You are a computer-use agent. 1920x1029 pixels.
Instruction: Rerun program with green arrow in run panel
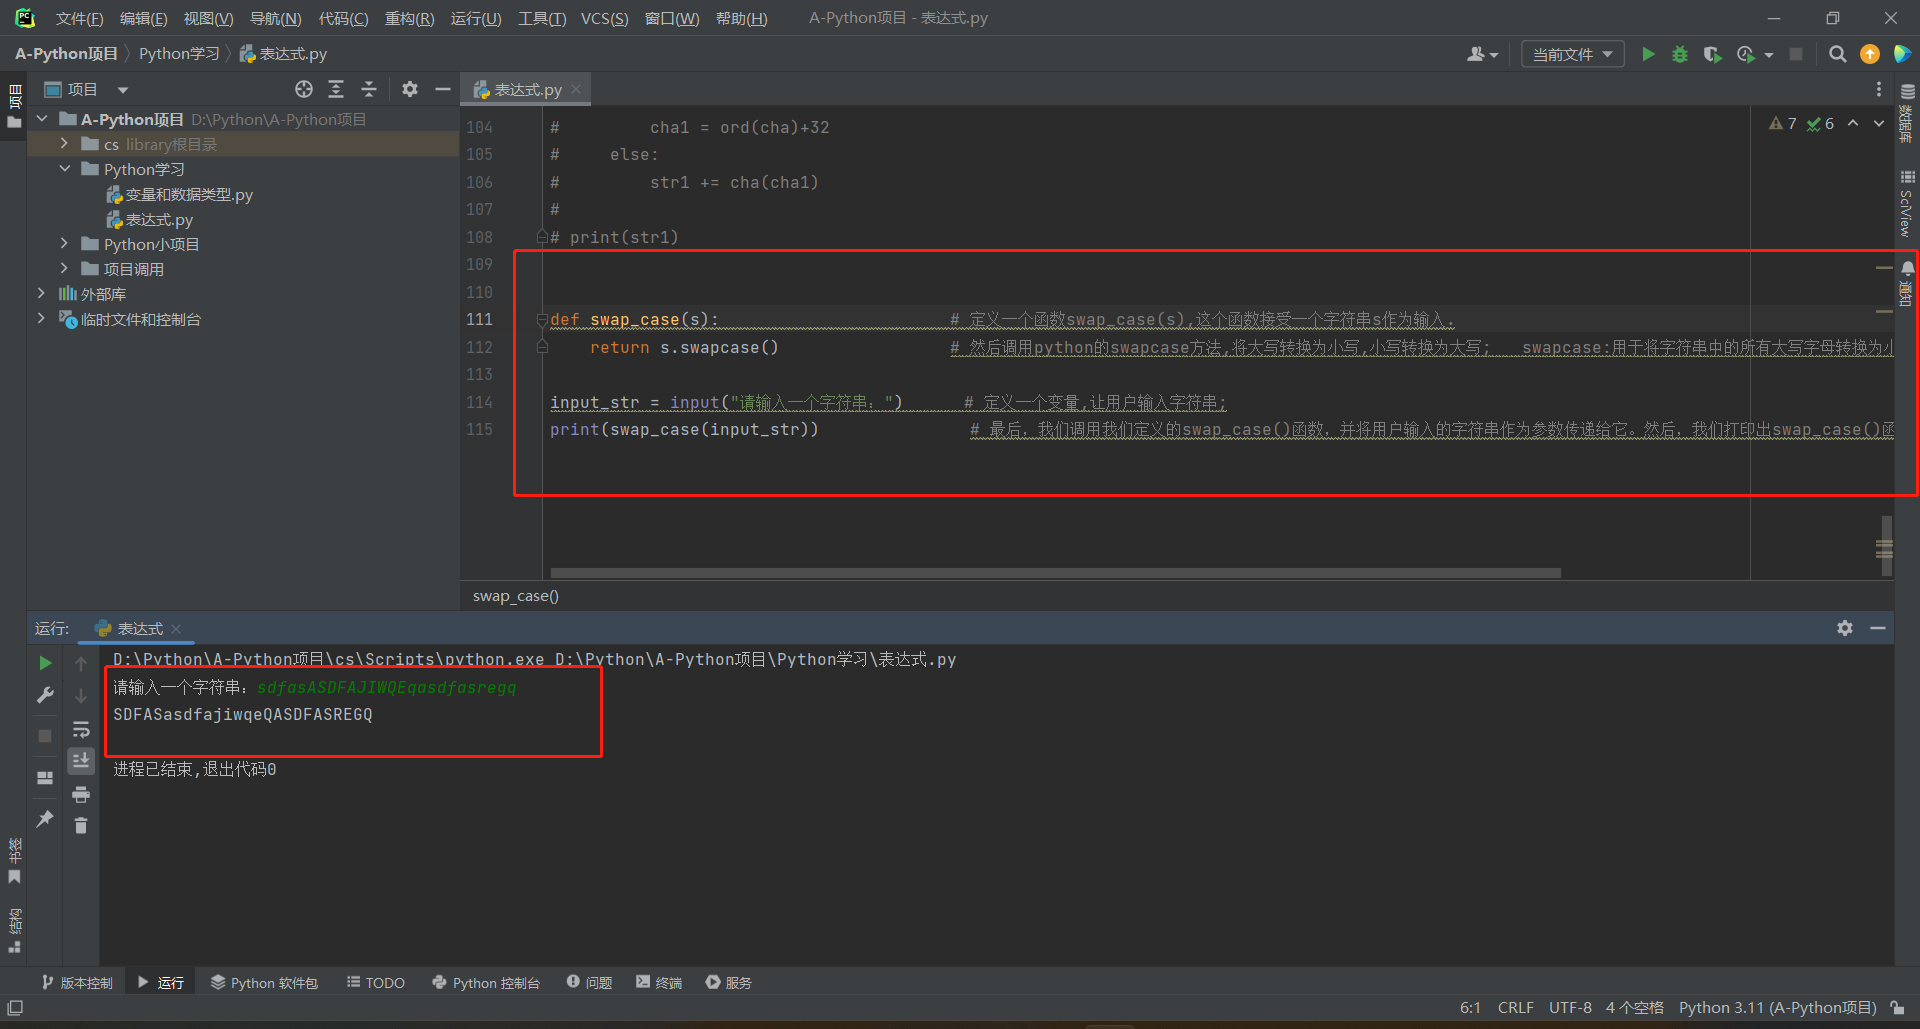point(45,663)
